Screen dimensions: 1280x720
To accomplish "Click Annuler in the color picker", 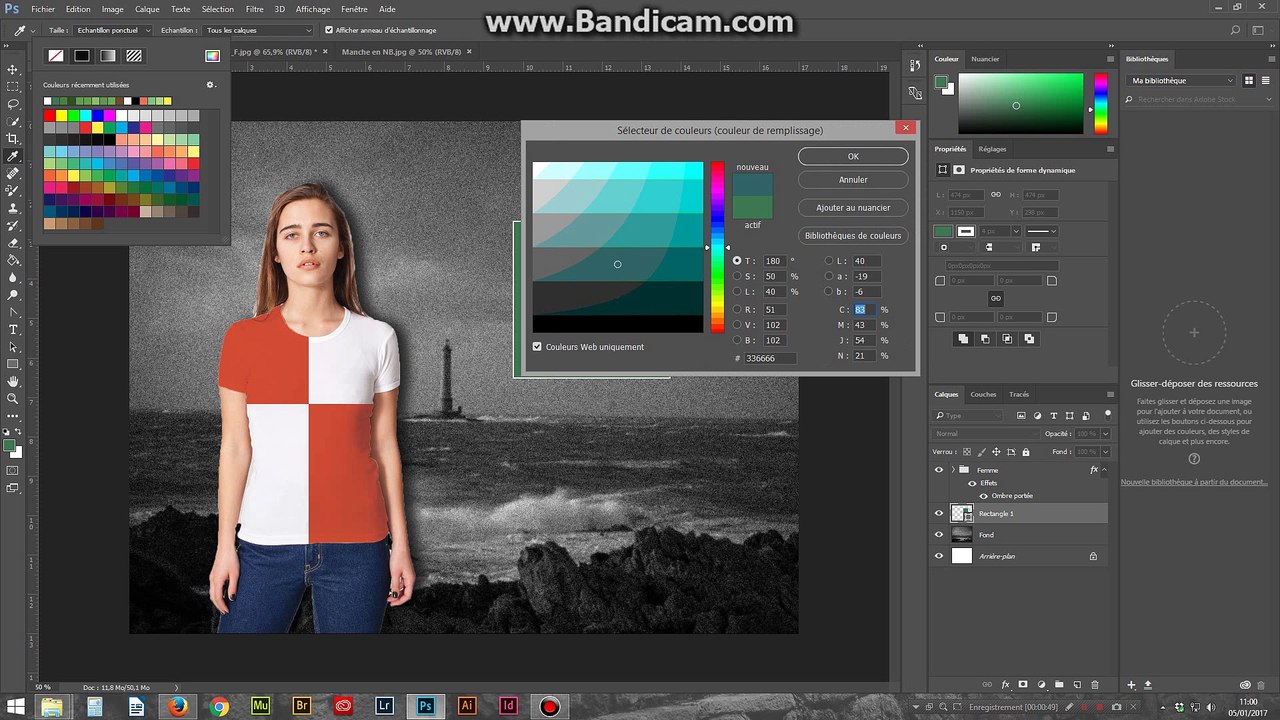I will coord(853,180).
